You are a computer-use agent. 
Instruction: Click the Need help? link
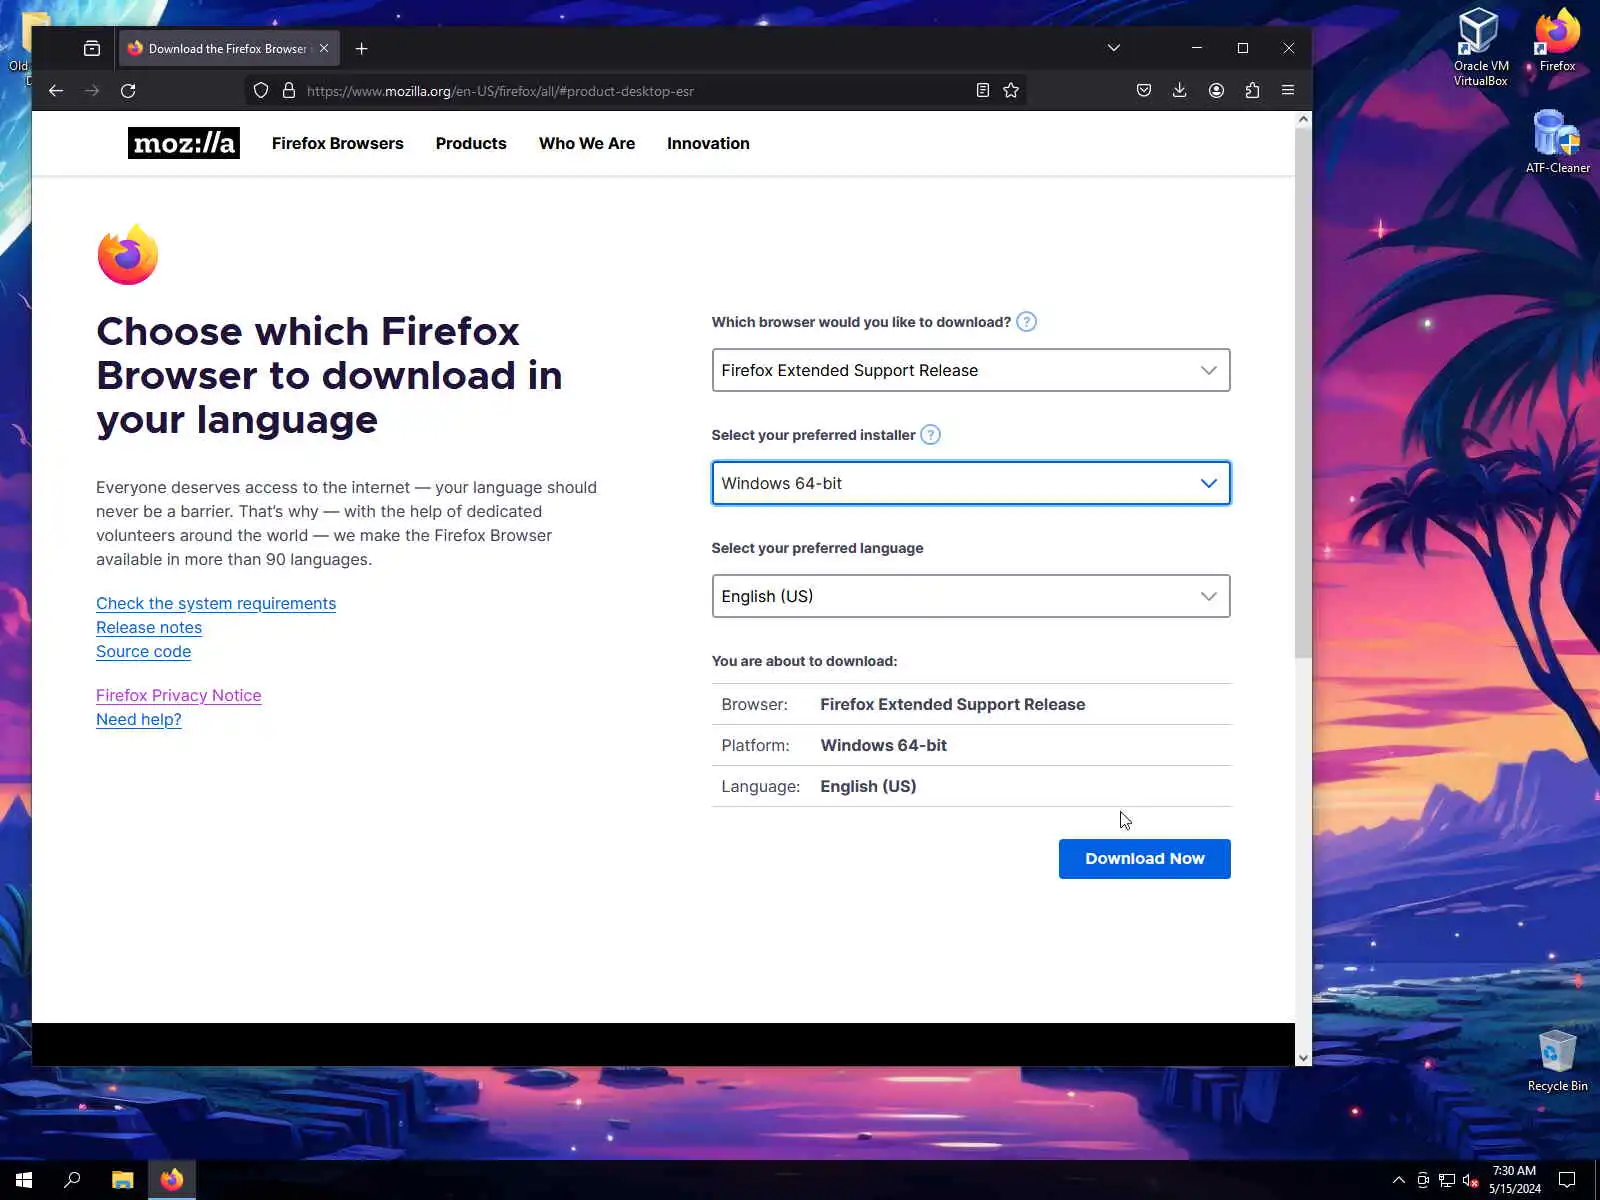pos(139,719)
